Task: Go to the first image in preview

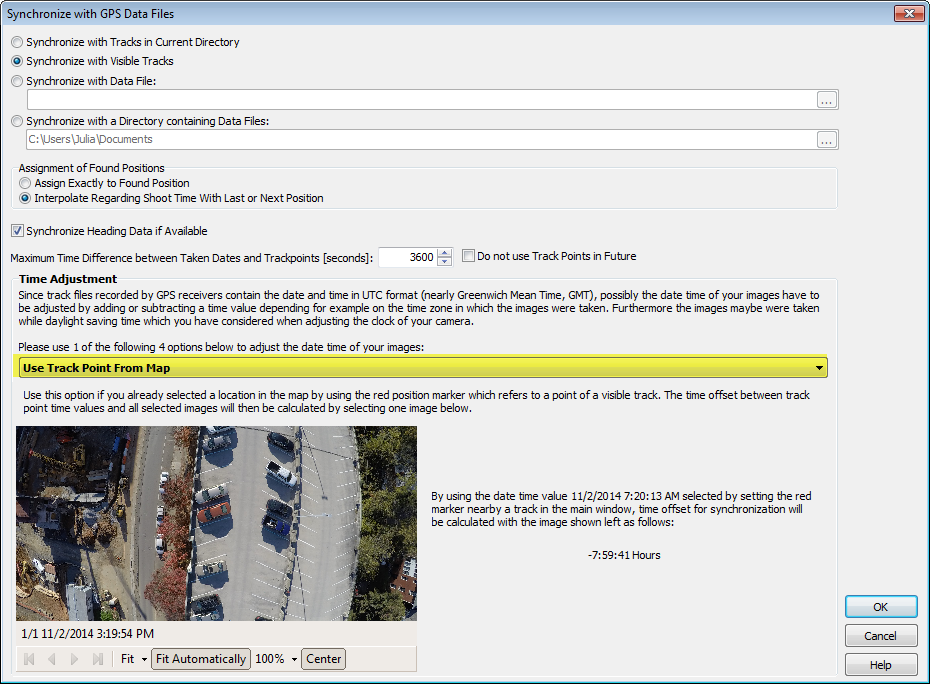Action: (29, 659)
